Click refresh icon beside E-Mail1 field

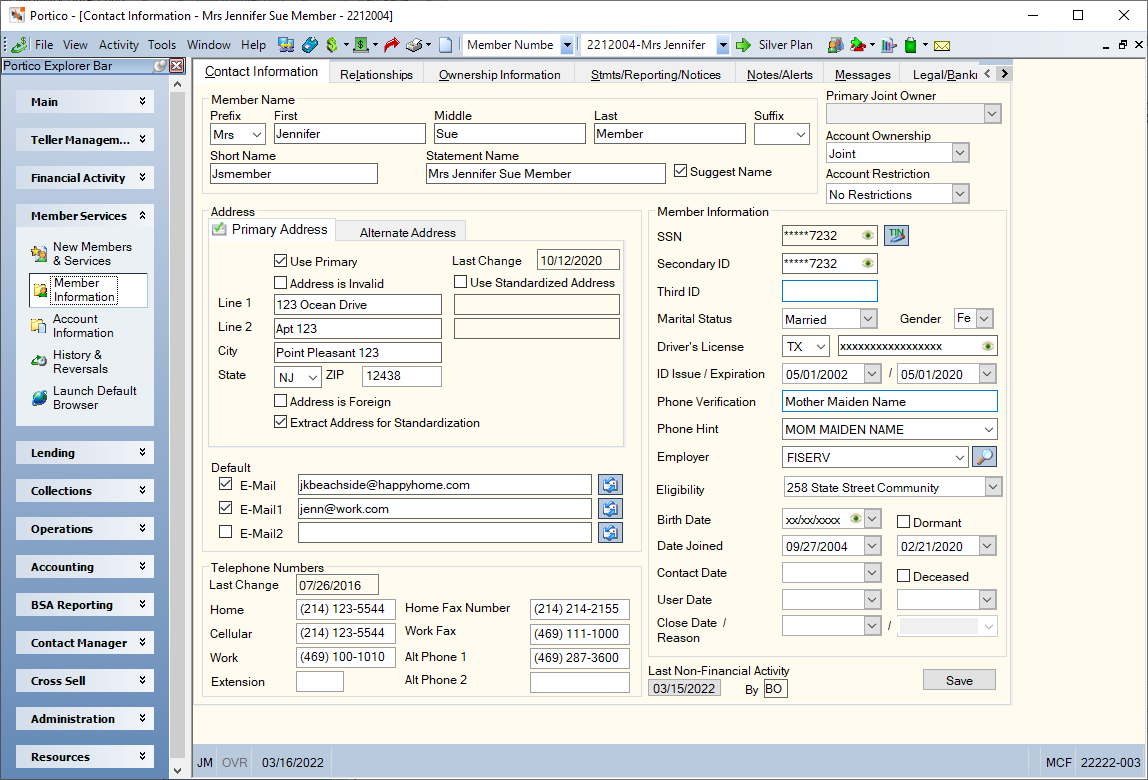point(610,508)
